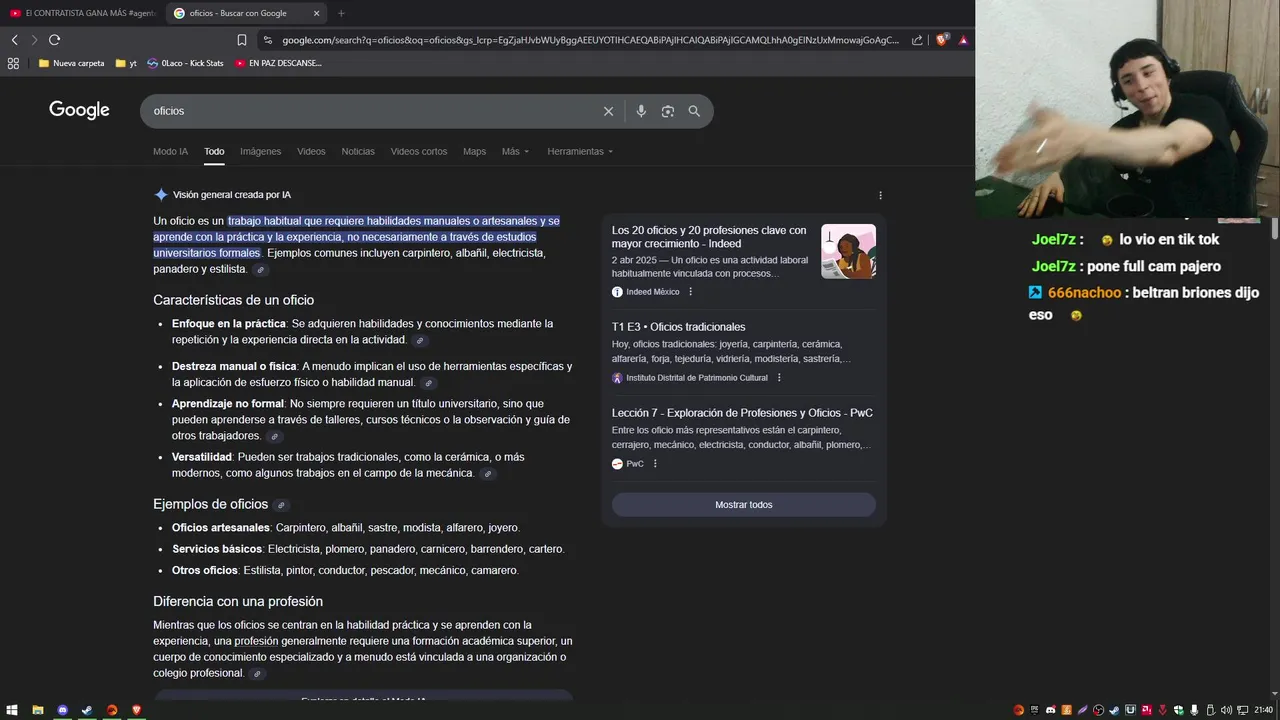Open more options for Instituto Distrital source

779,378
